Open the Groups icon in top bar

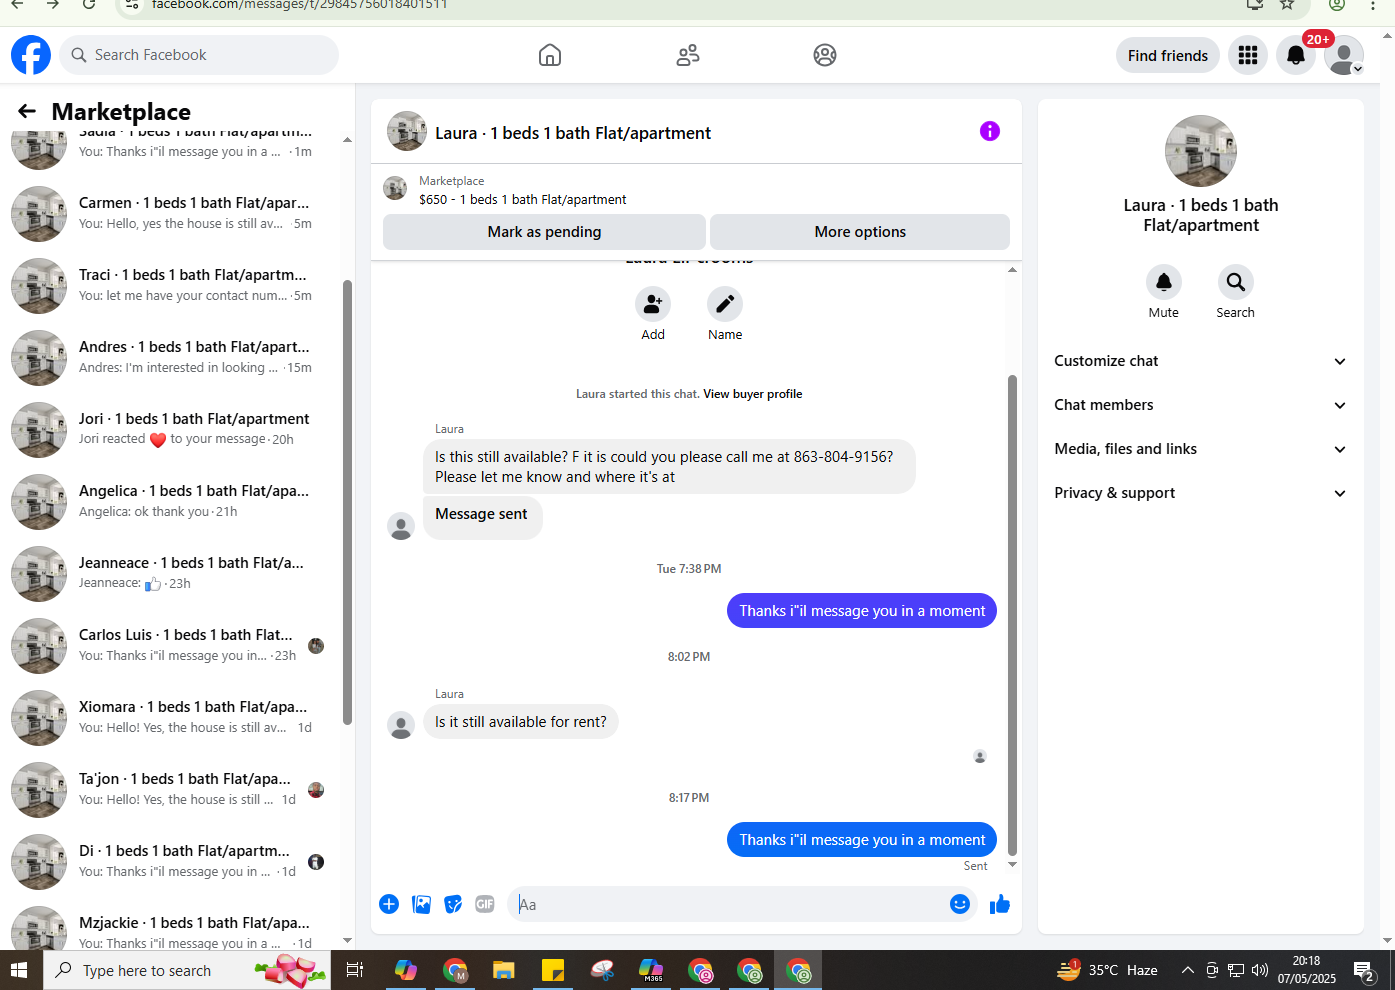825,55
